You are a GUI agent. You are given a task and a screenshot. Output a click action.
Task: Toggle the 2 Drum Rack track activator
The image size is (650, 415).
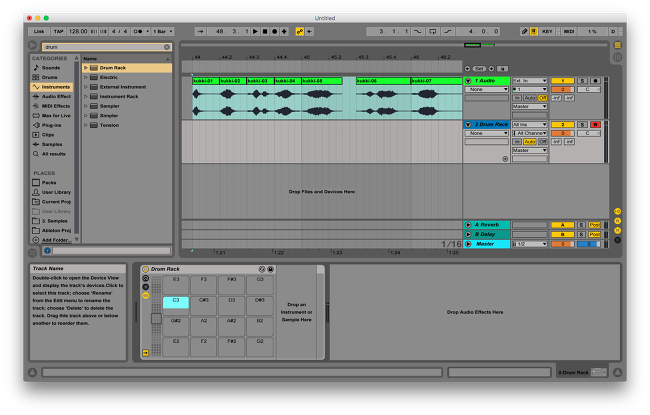pos(563,124)
